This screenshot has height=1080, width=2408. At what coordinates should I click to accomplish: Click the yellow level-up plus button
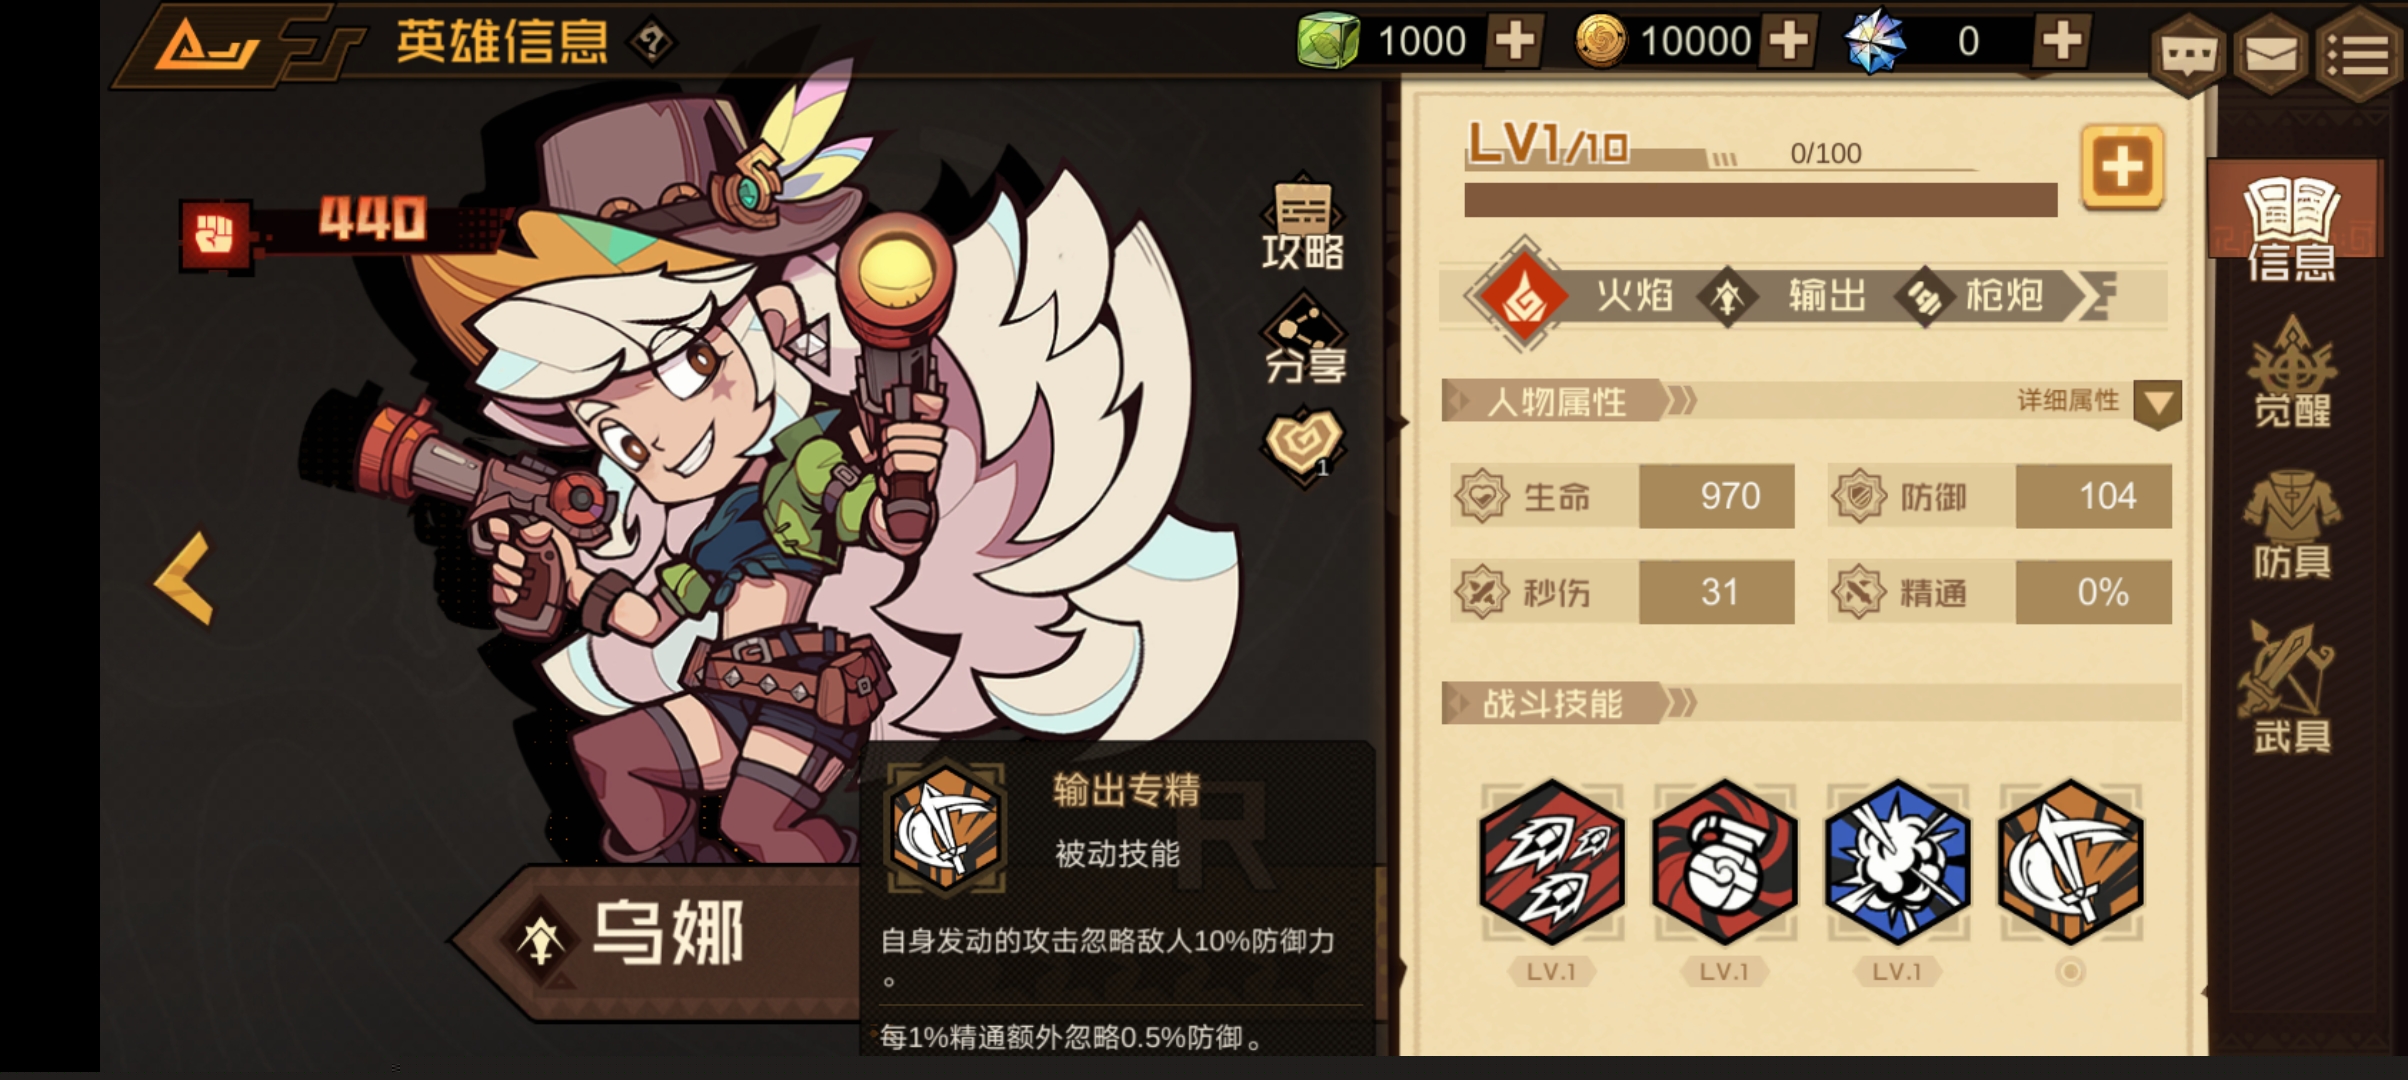pos(2122,167)
